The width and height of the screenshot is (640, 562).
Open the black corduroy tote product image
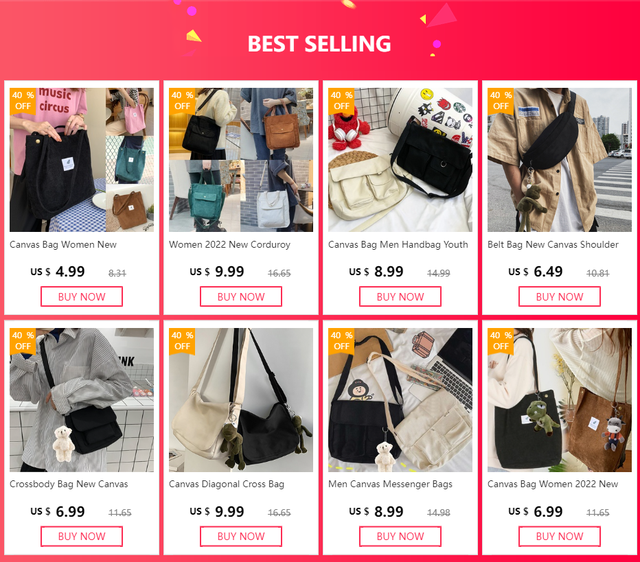tap(82, 160)
